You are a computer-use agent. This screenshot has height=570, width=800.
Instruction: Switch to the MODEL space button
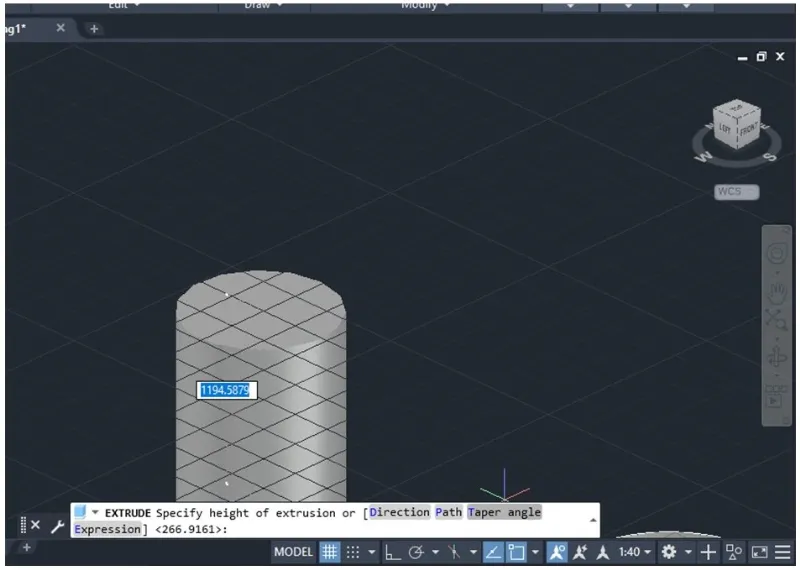(294, 552)
